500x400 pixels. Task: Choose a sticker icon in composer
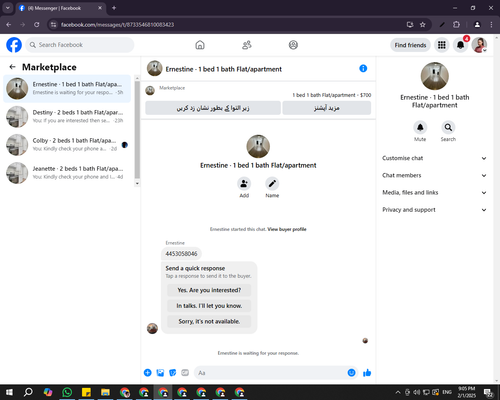click(x=173, y=373)
